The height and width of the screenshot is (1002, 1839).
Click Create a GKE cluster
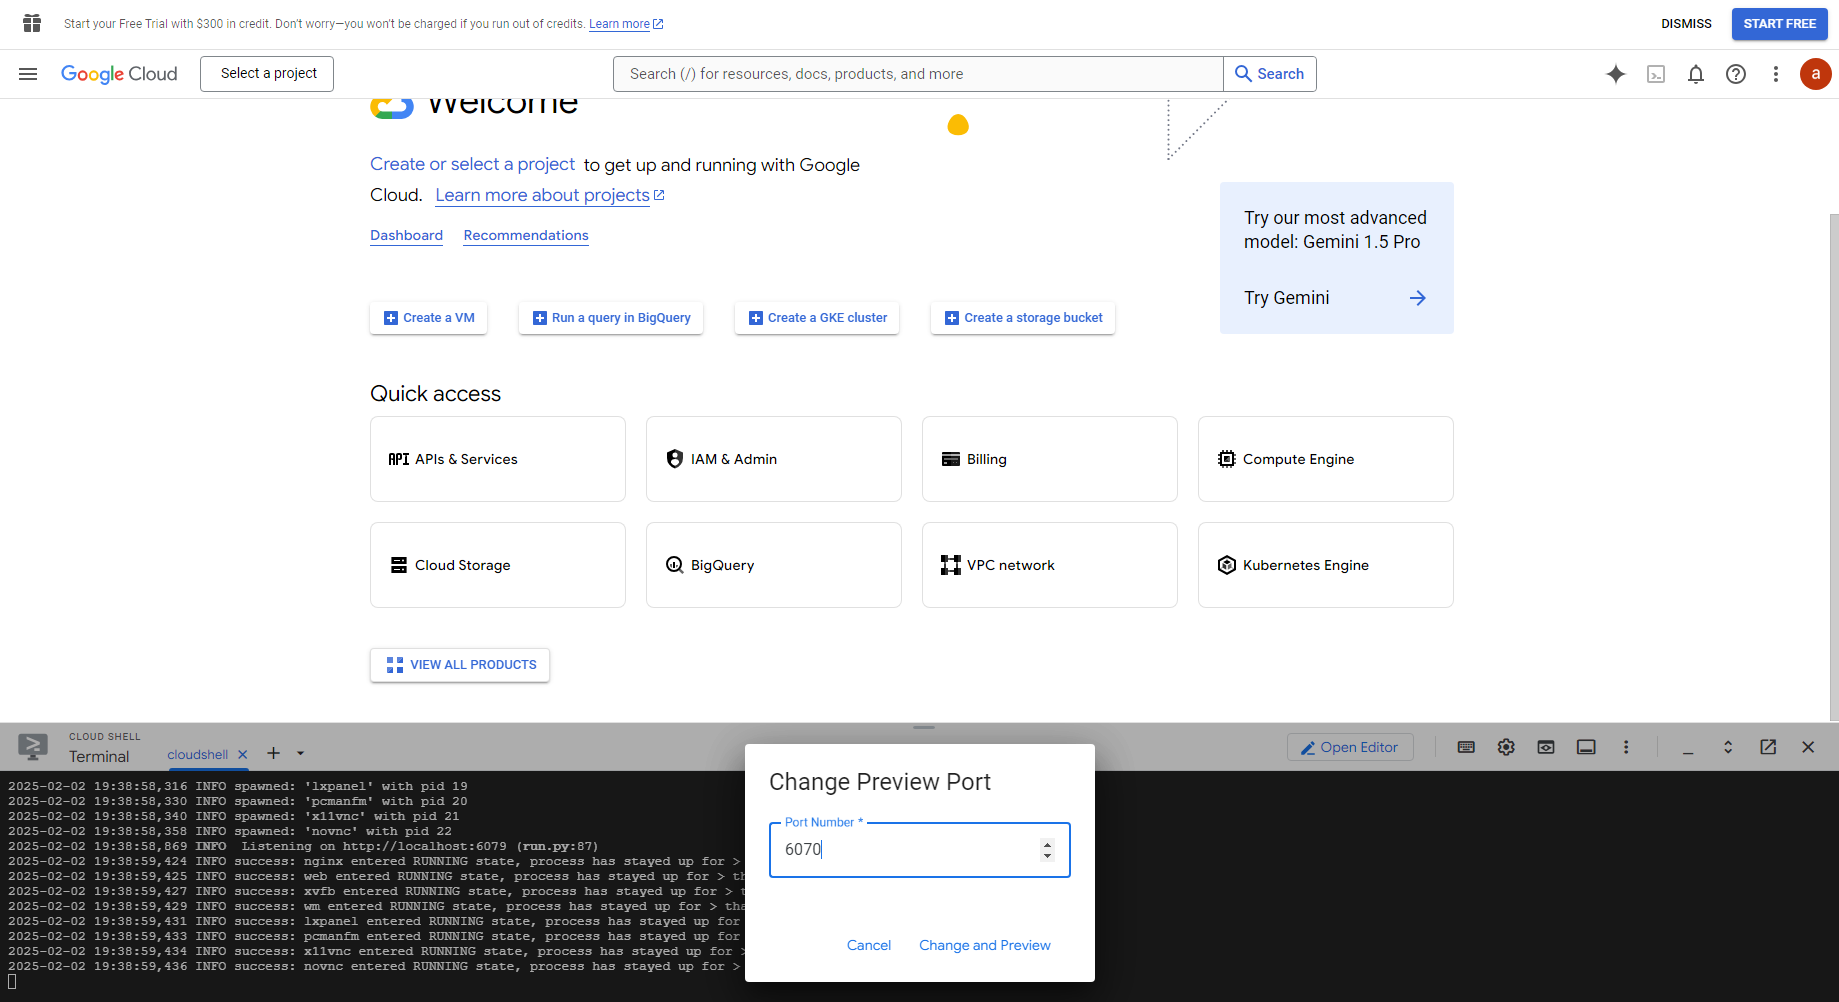(817, 318)
